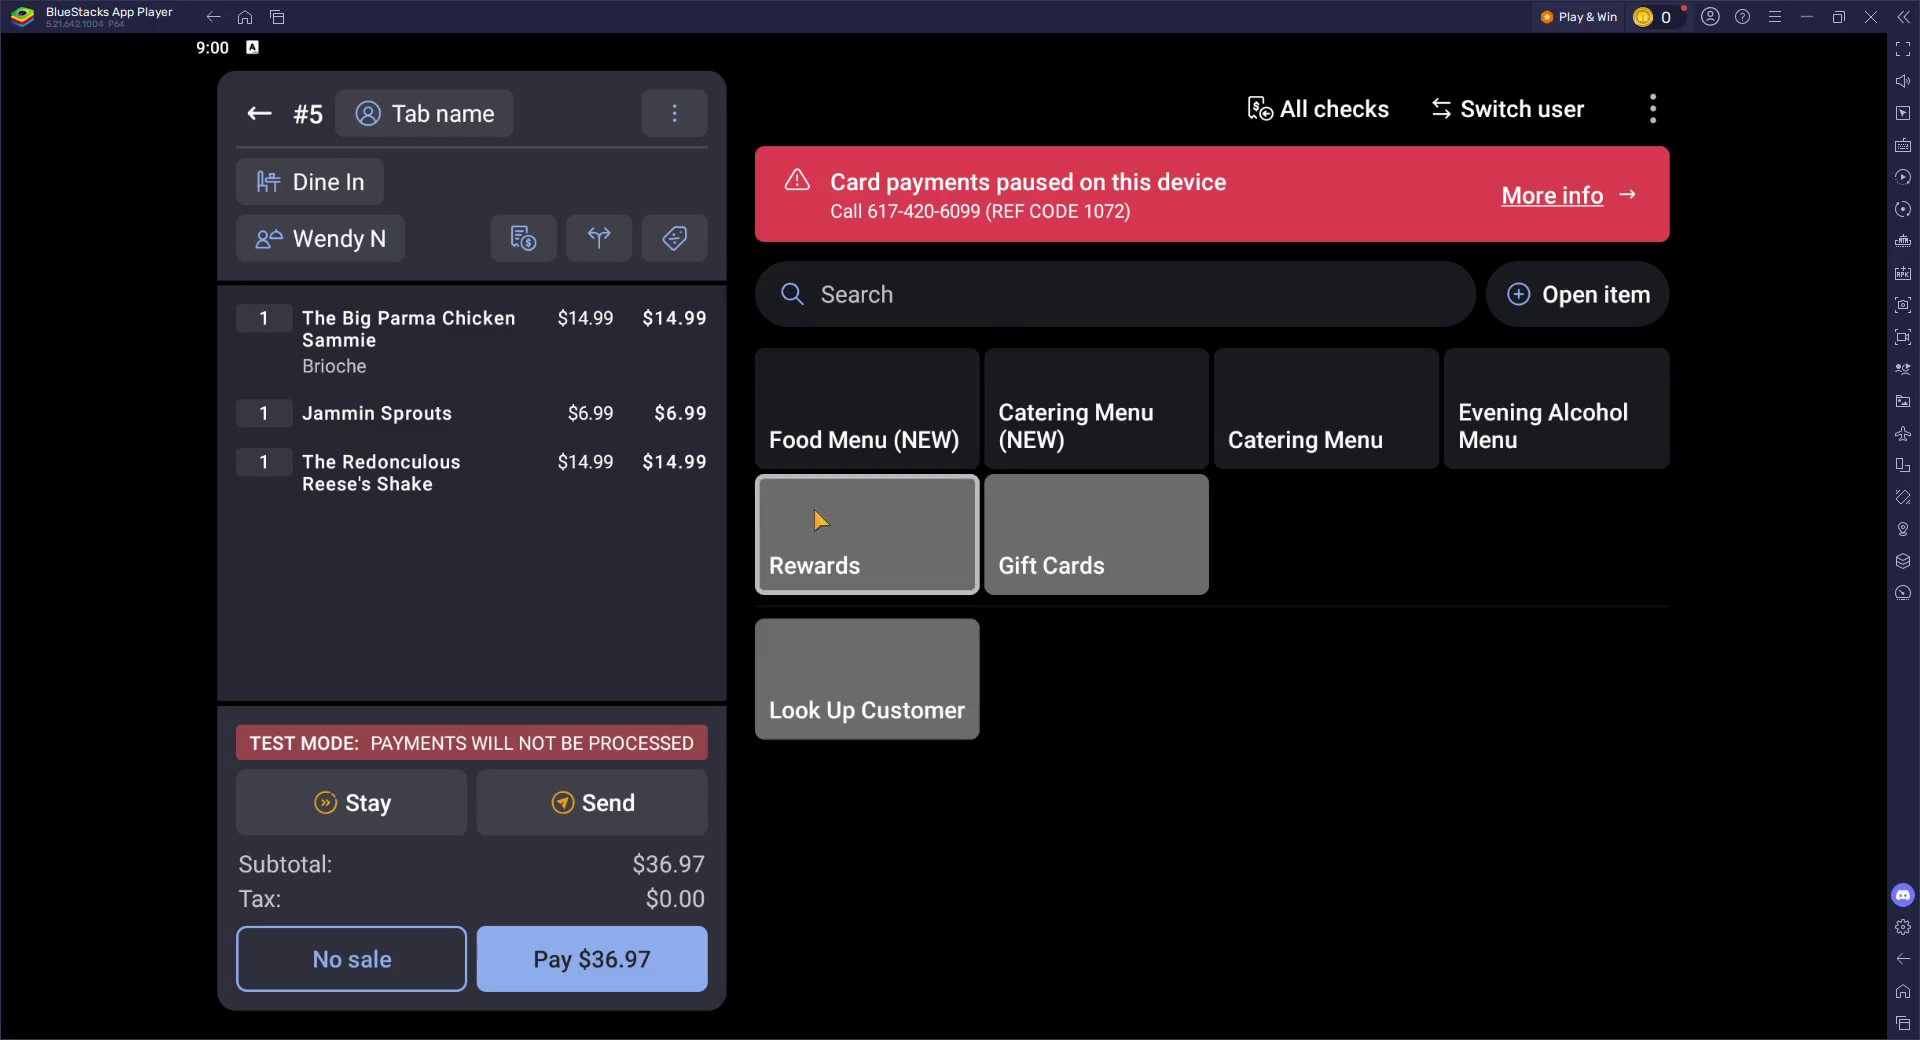Change server Wendy N
The height and width of the screenshot is (1040, 1920).
[x=321, y=239]
